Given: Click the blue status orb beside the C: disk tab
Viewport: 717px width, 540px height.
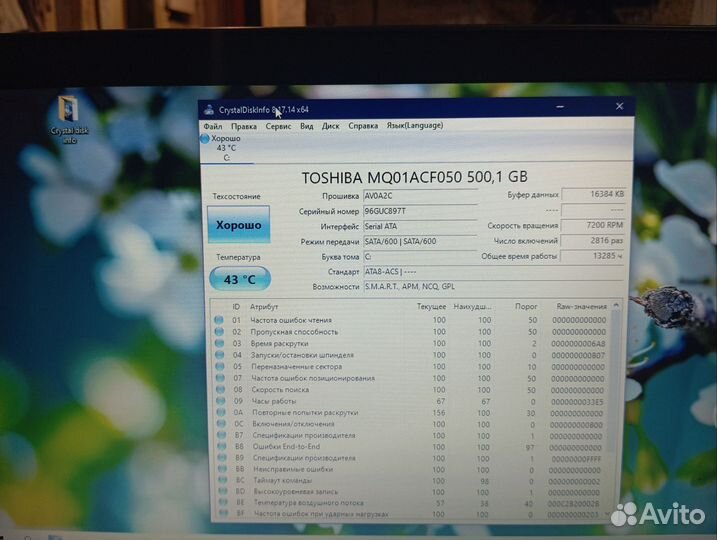Looking at the screenshot, I should coord(205,139).
